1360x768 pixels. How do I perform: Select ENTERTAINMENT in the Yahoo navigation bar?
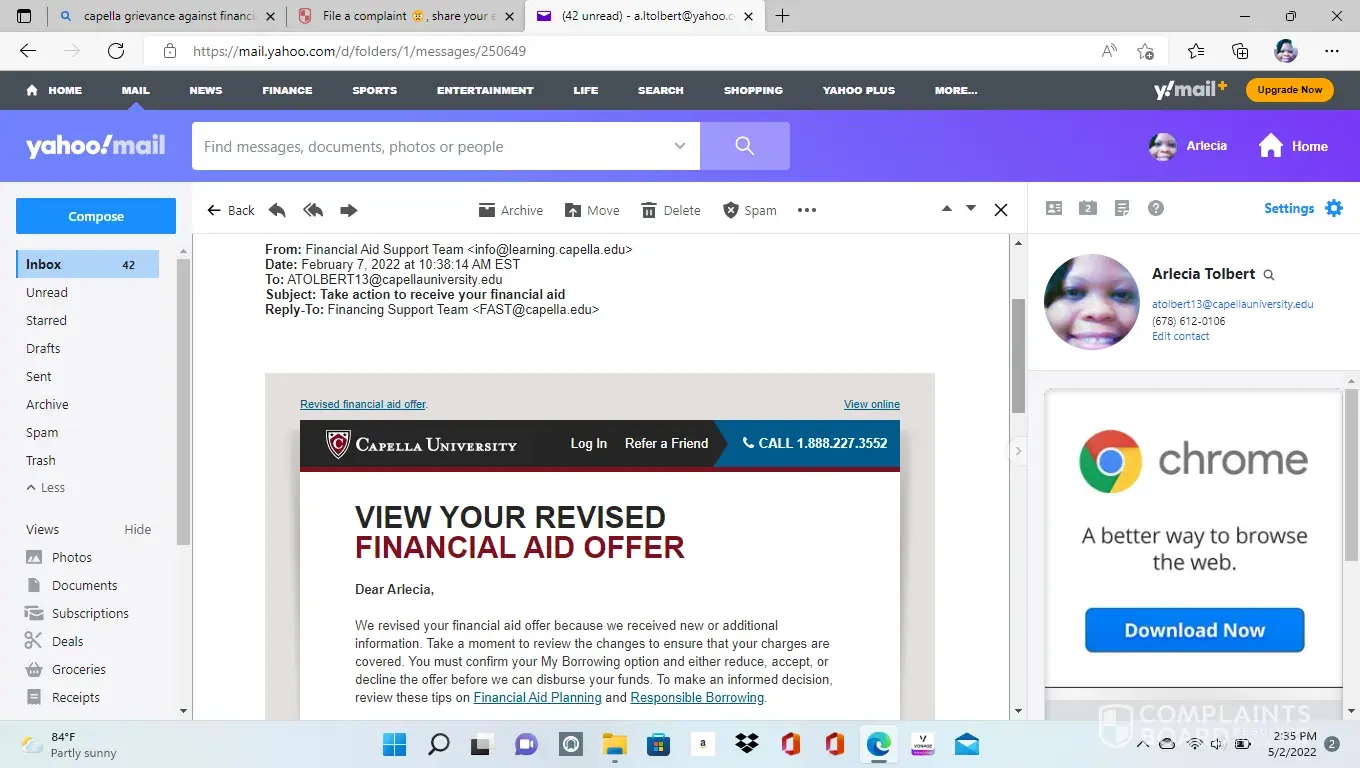(x=485, y=90)
